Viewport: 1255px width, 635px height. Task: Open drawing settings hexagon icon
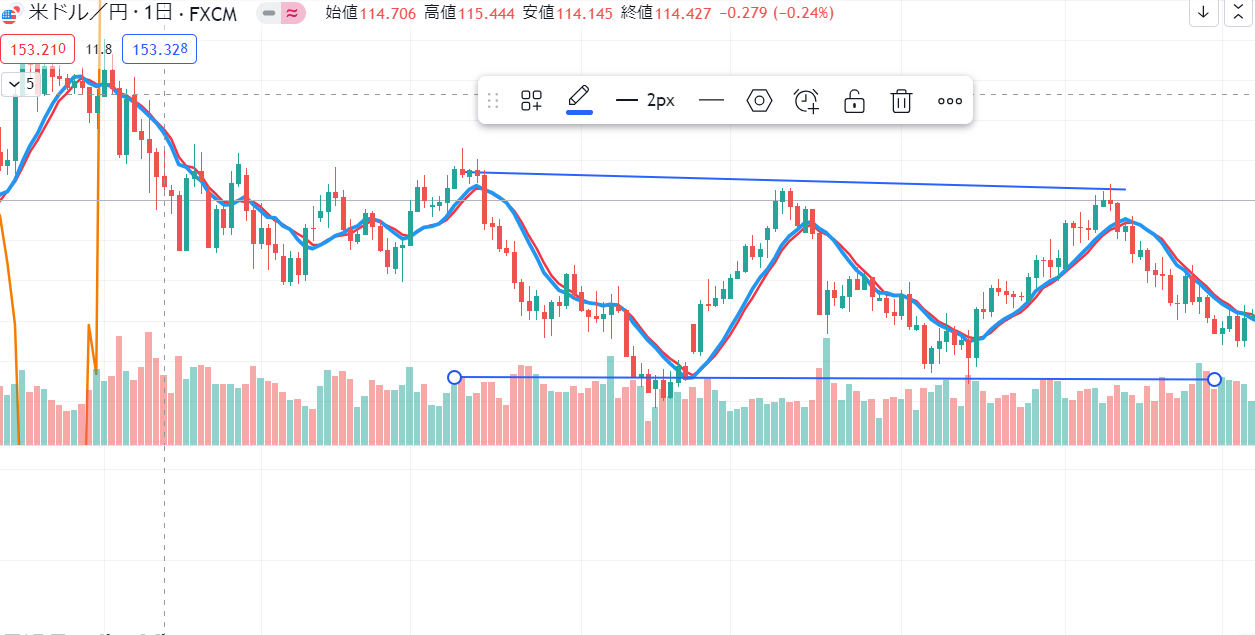pos(760,100)
